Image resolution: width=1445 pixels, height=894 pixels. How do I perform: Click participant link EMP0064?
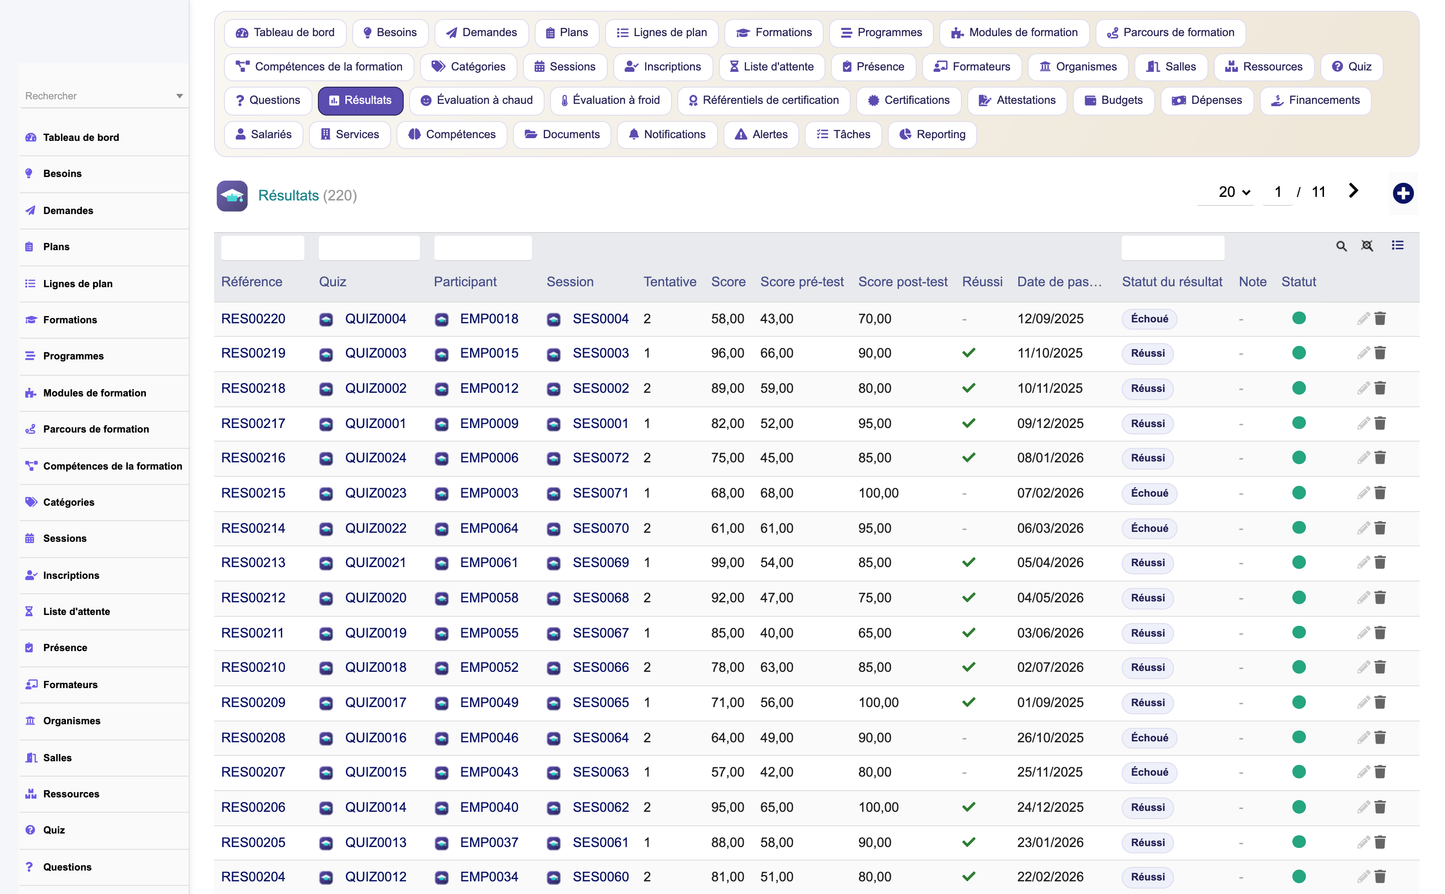click(x=489, y=528)
